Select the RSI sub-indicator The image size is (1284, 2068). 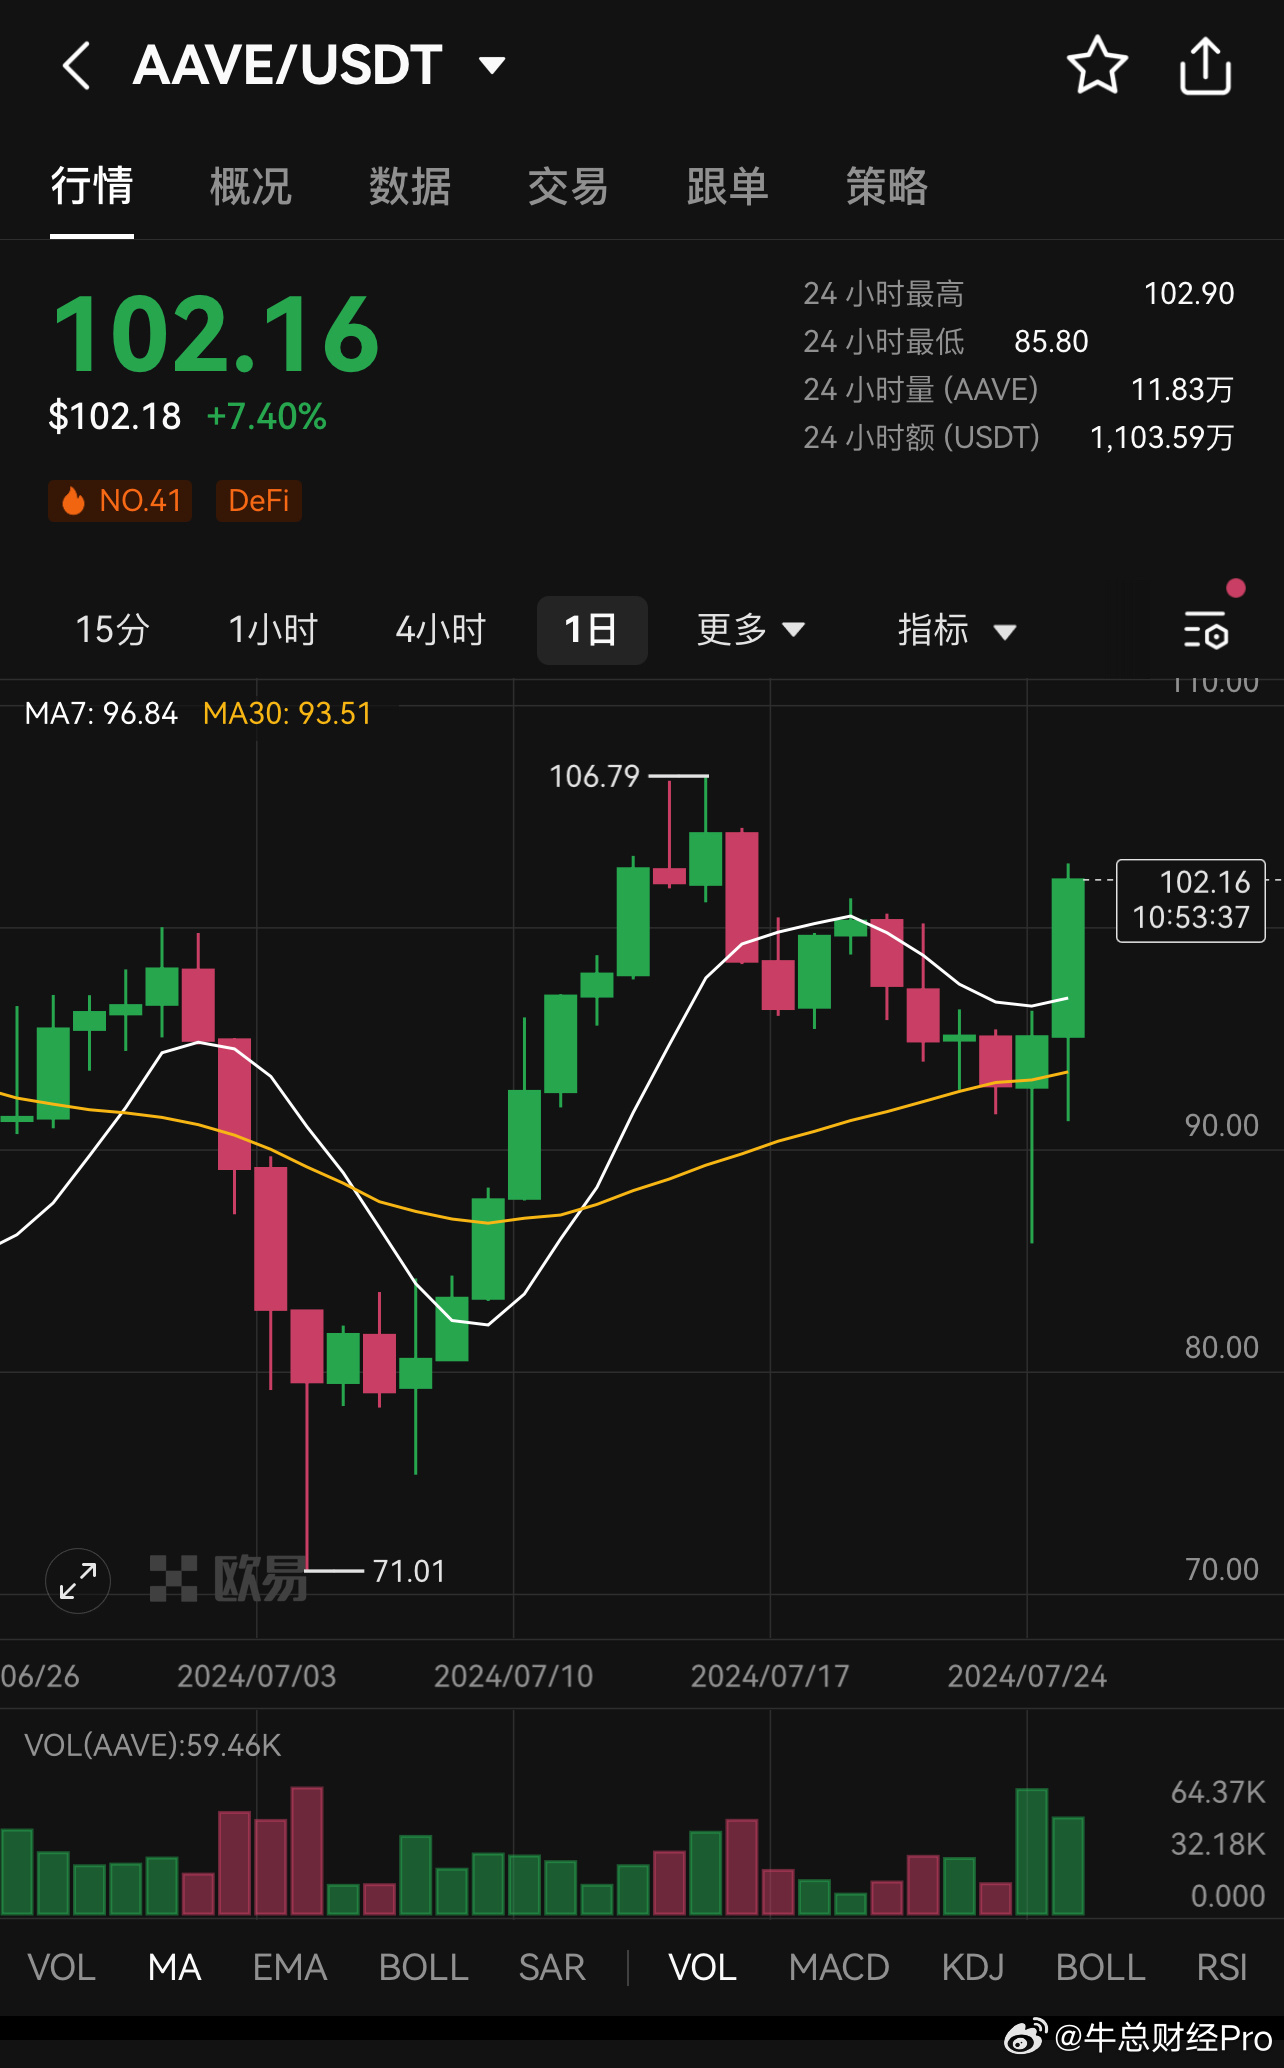(1222, 1967)
